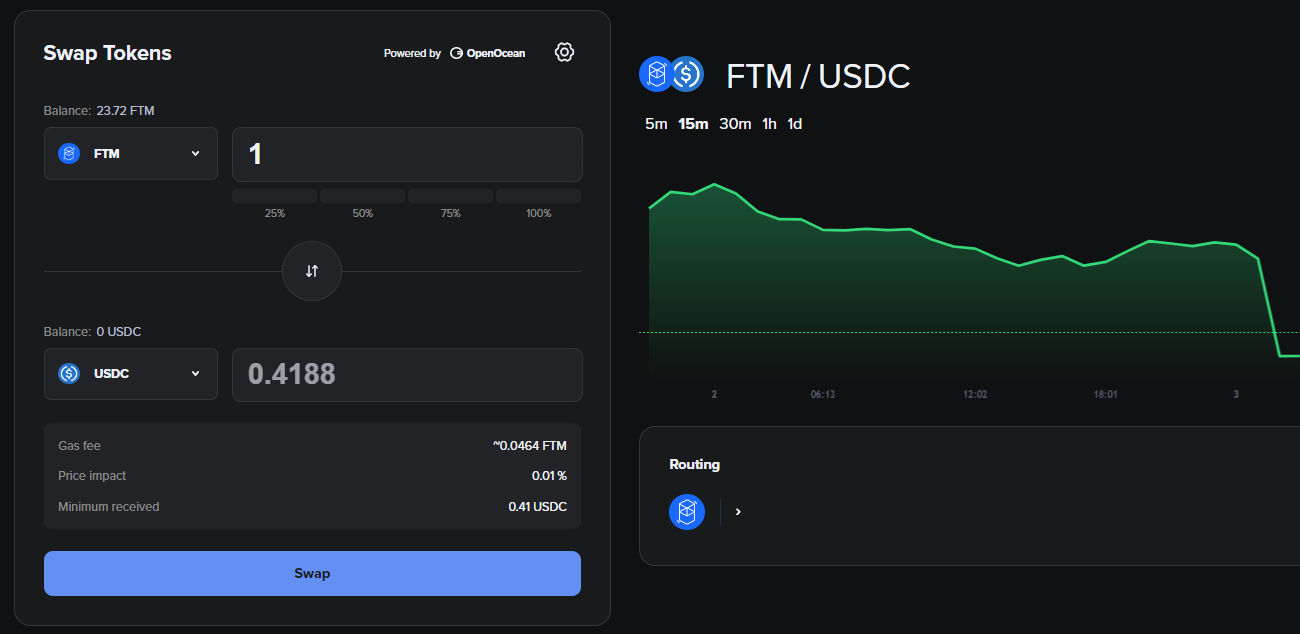Click the 18:01 chart axis label
1300x634 pixels.
[1106, 395]
